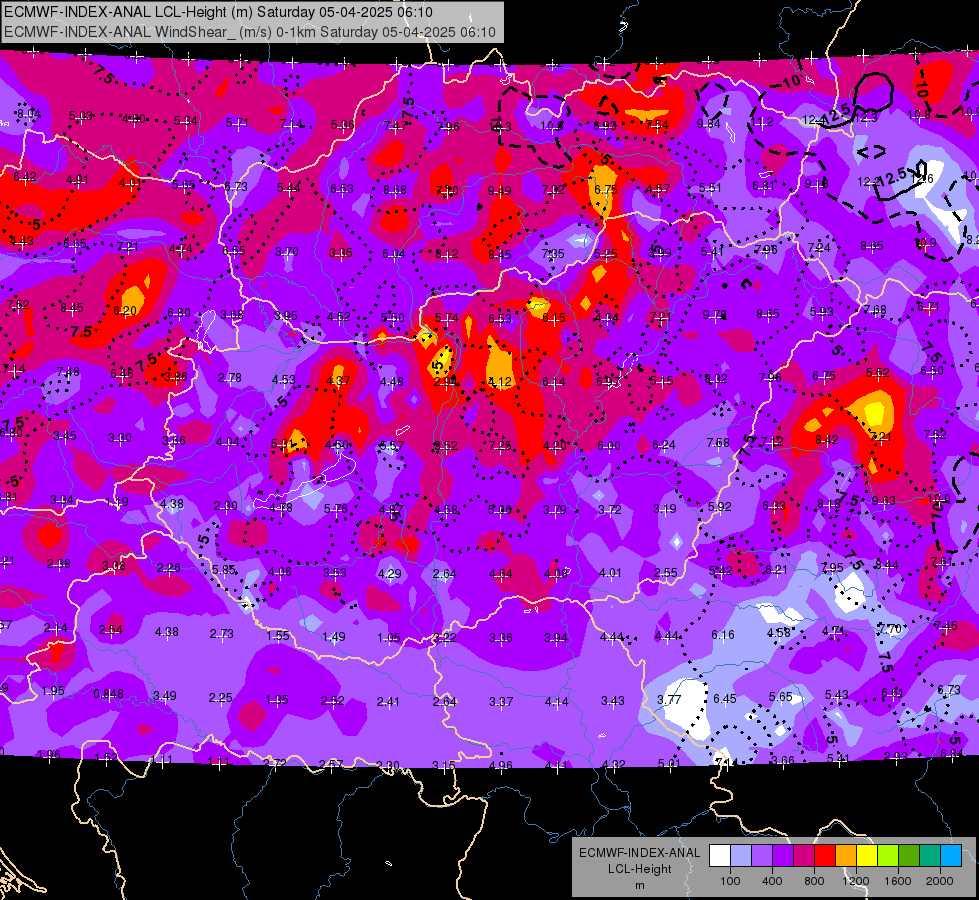Image resolution: width=979 pixels, height=900 pixels.
Task: Click the legend scale label 400
Action: click(772, 881)
